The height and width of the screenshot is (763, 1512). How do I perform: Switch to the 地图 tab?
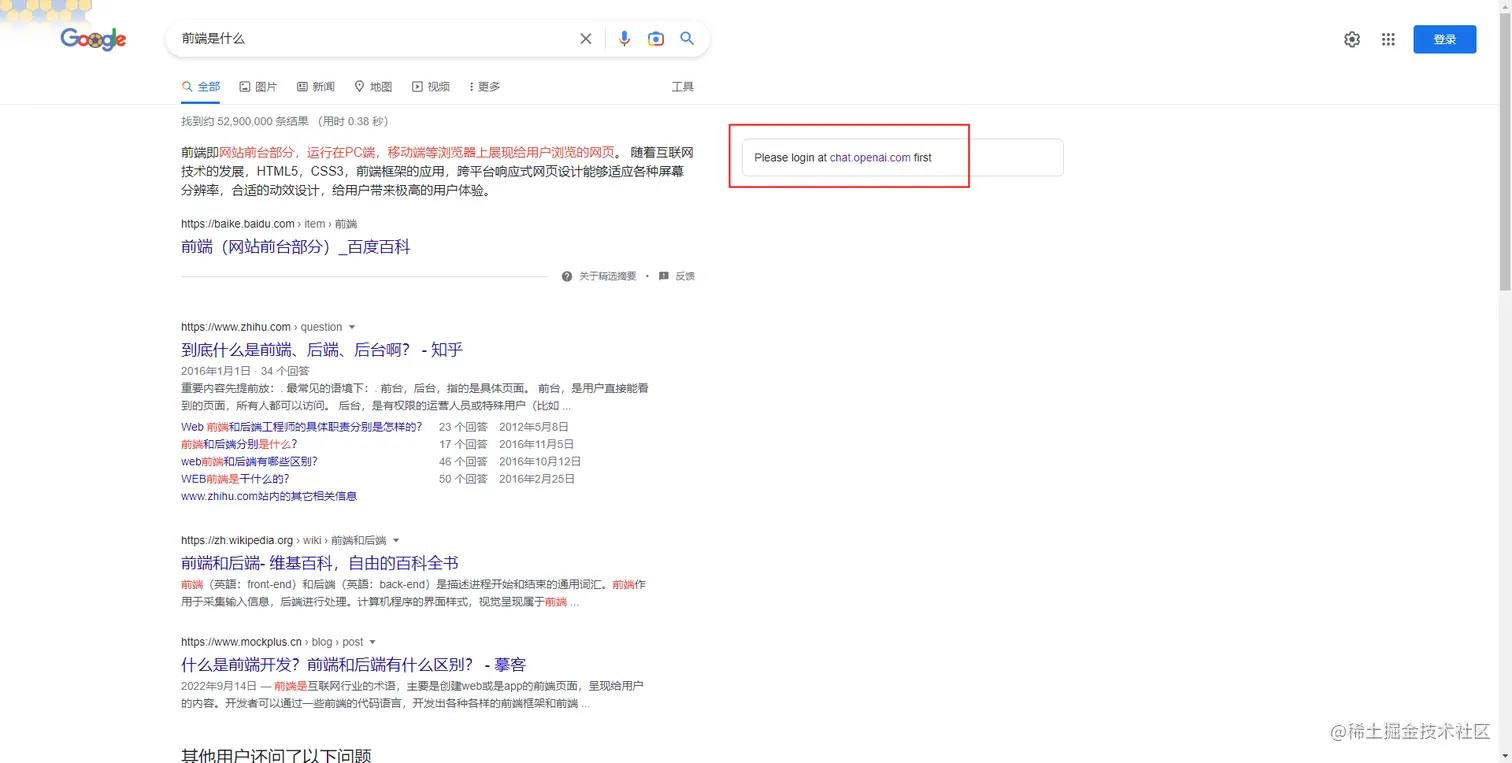(374, 87)
